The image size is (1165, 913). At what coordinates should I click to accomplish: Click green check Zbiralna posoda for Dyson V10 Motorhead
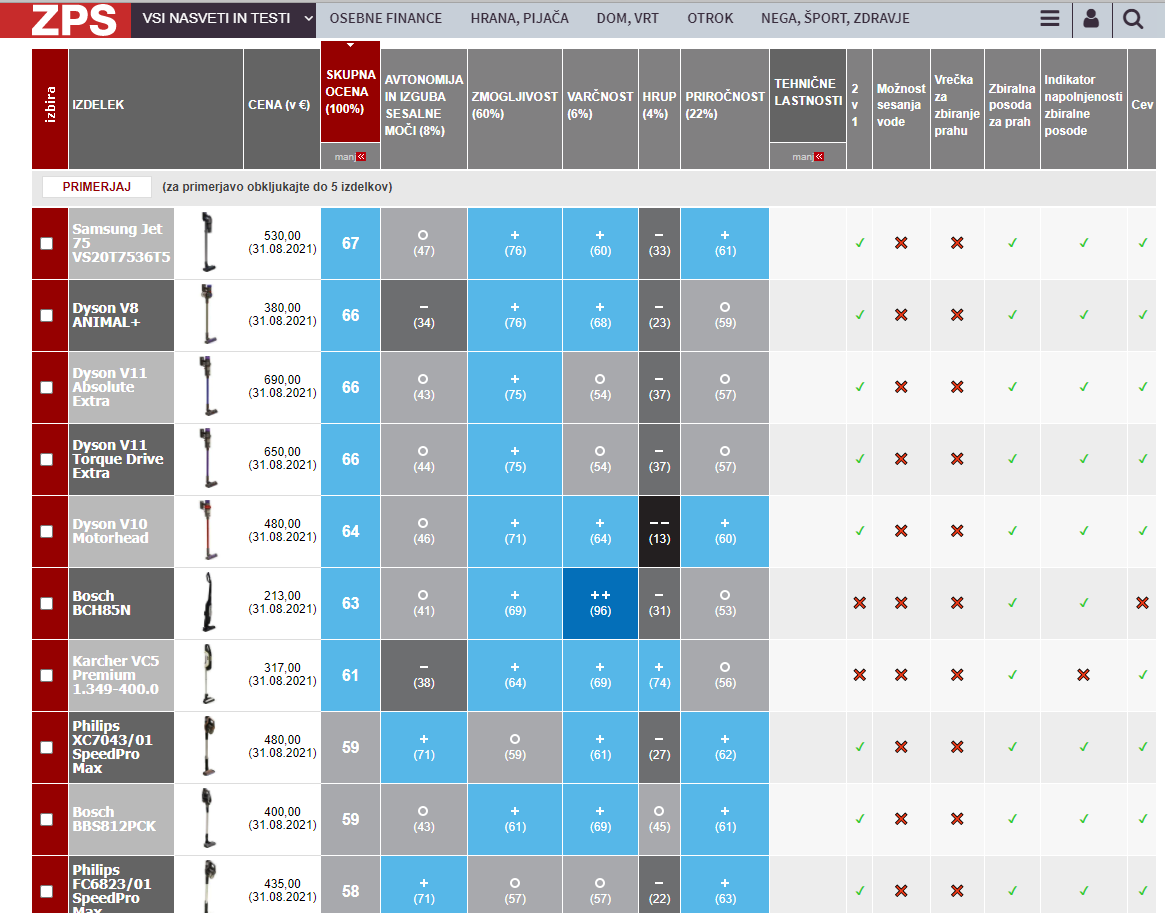[1012, 531]
